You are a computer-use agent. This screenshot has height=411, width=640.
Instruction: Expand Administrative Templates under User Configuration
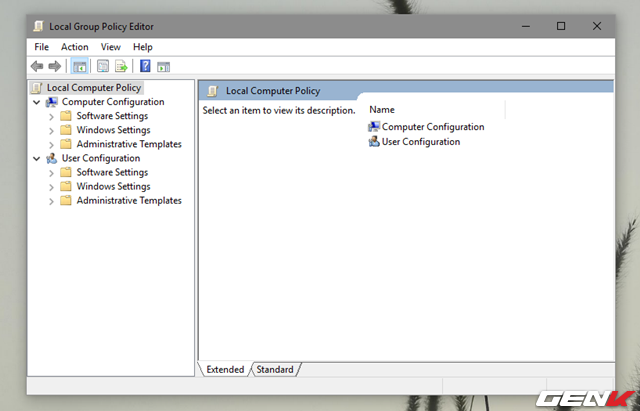pyautogui.click(x=51, y=201)
